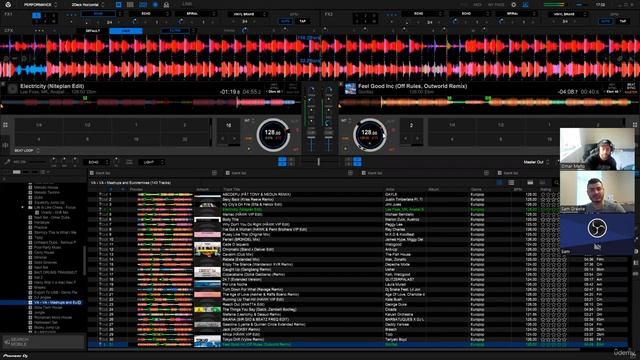Trigger deck 1 beat loop pad 32
Image resolution: width=640 pixels, height=360 pixels.
(185, 139)
